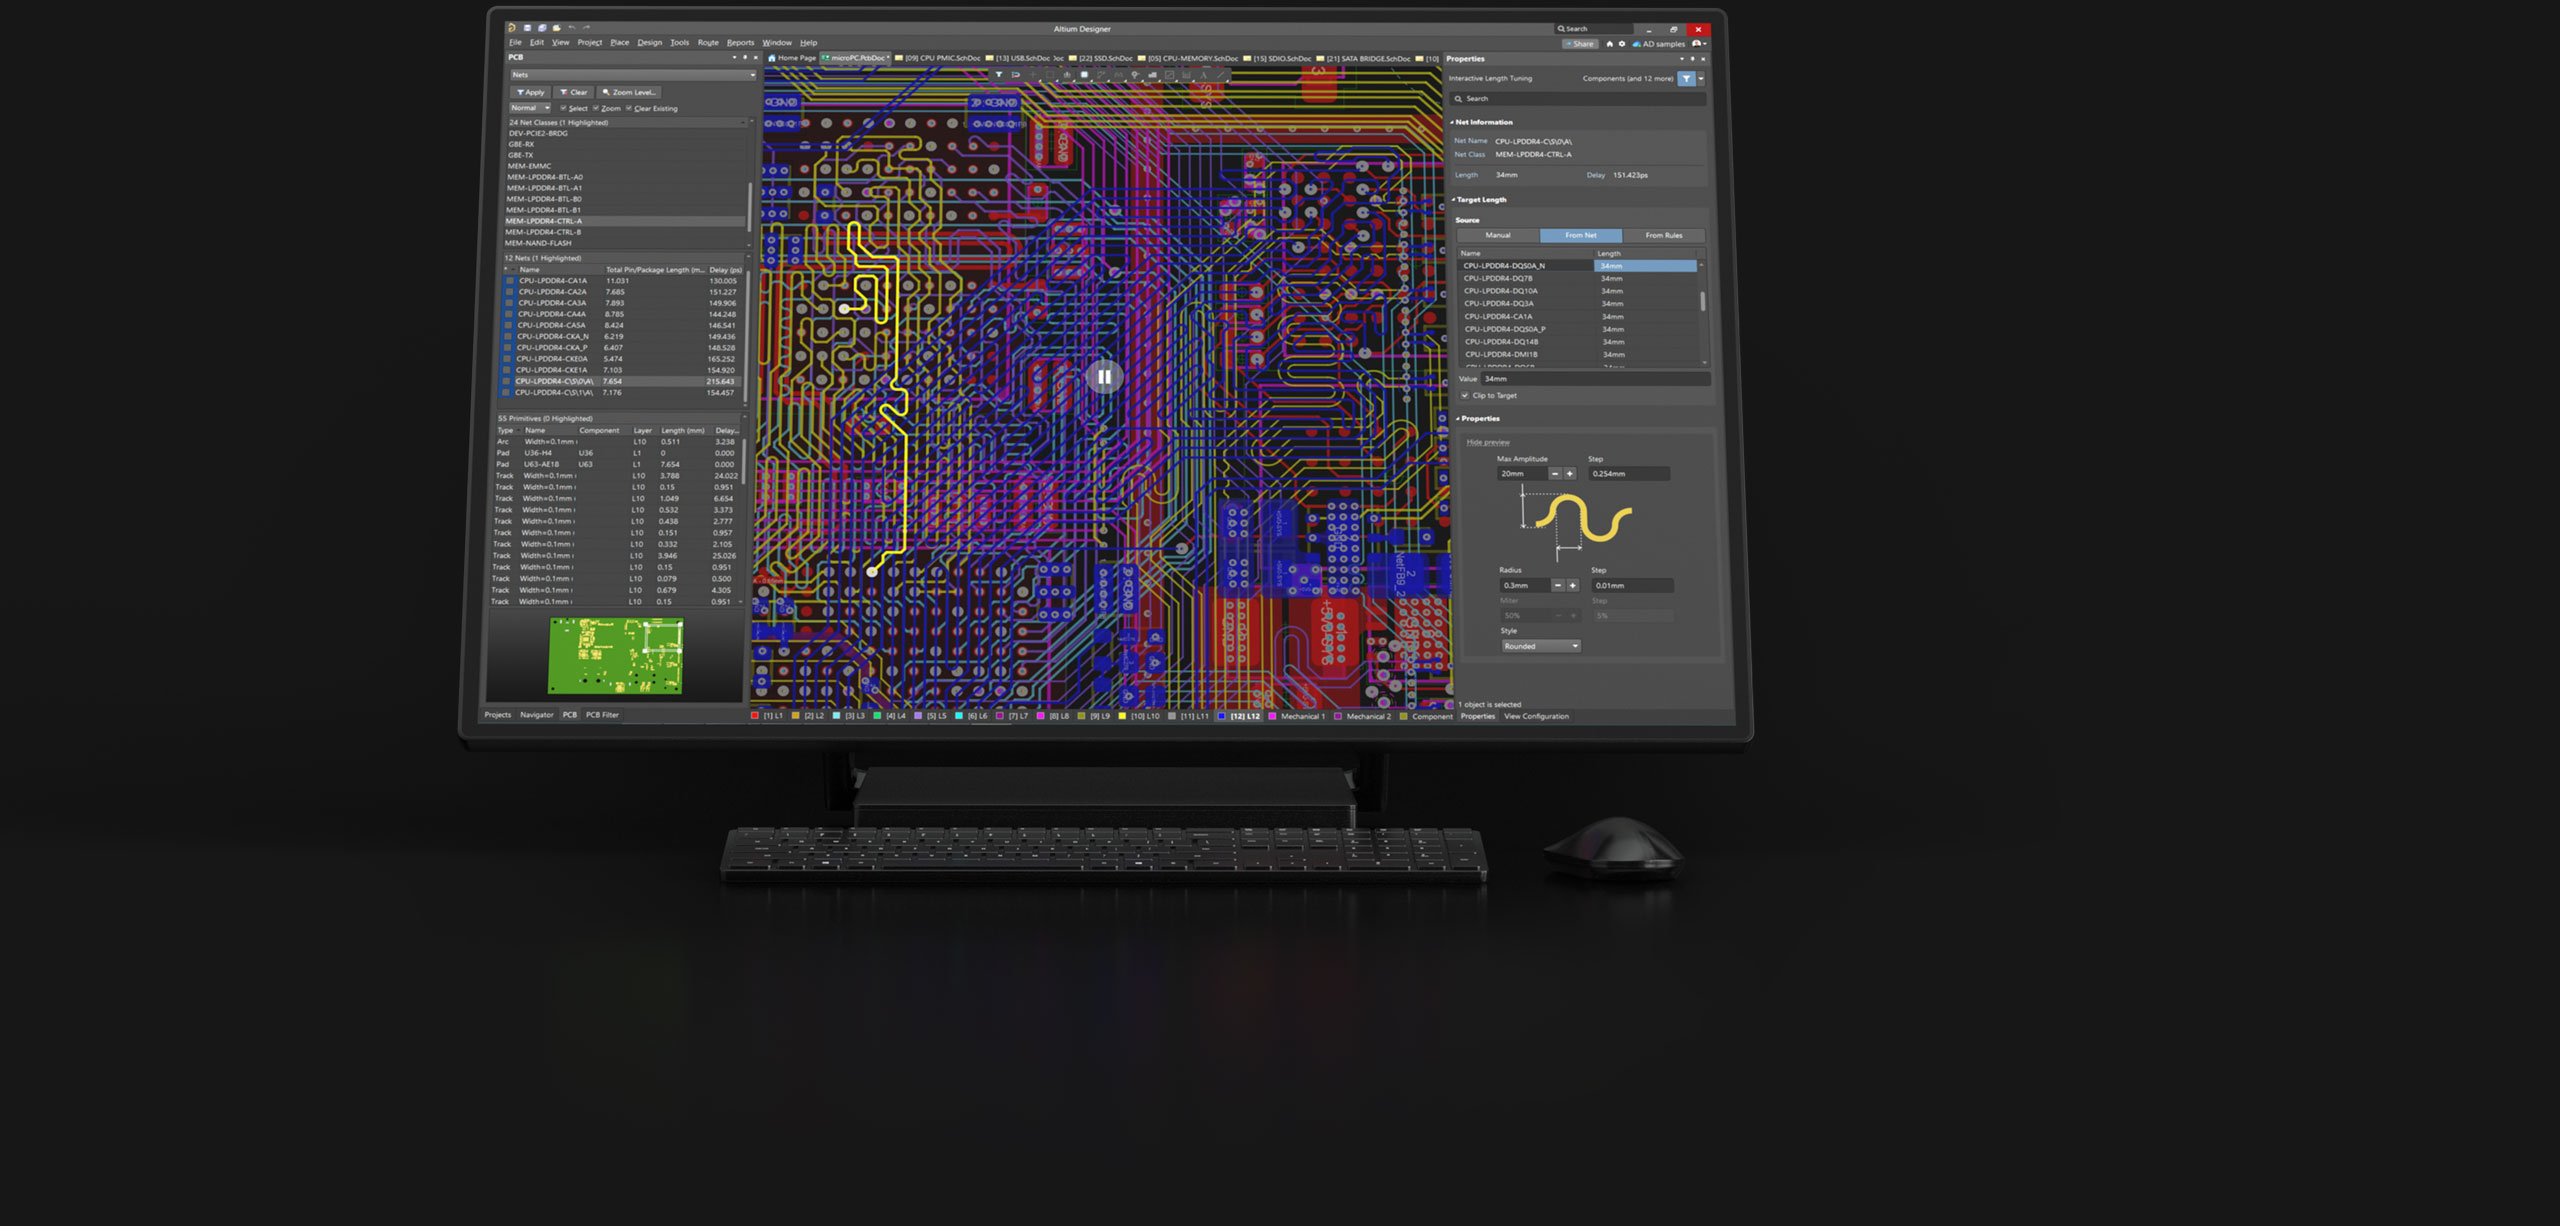This screenshot has width=2560, height=1226.
Task: Open the Normal mode dropdown
Action: (530, 108)
